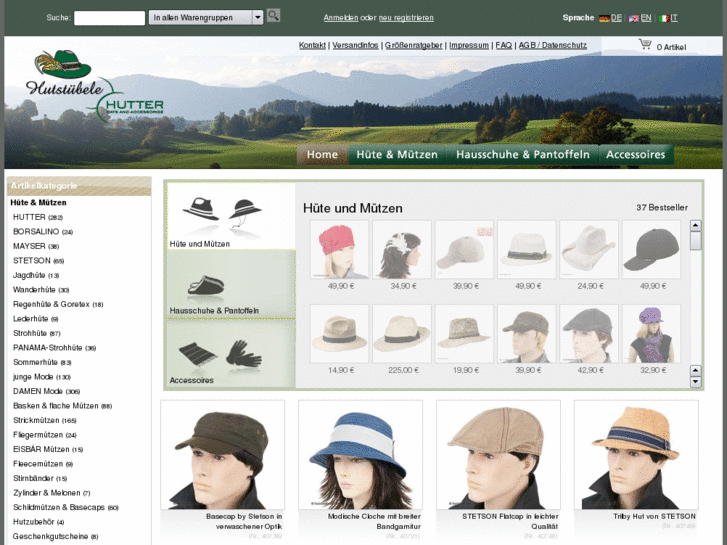Open the hair flower bestseller for 34,90 €
Image resolution: width=727 pixels, height=545 pixels.
pyautogui.click(x=402, y=250)
